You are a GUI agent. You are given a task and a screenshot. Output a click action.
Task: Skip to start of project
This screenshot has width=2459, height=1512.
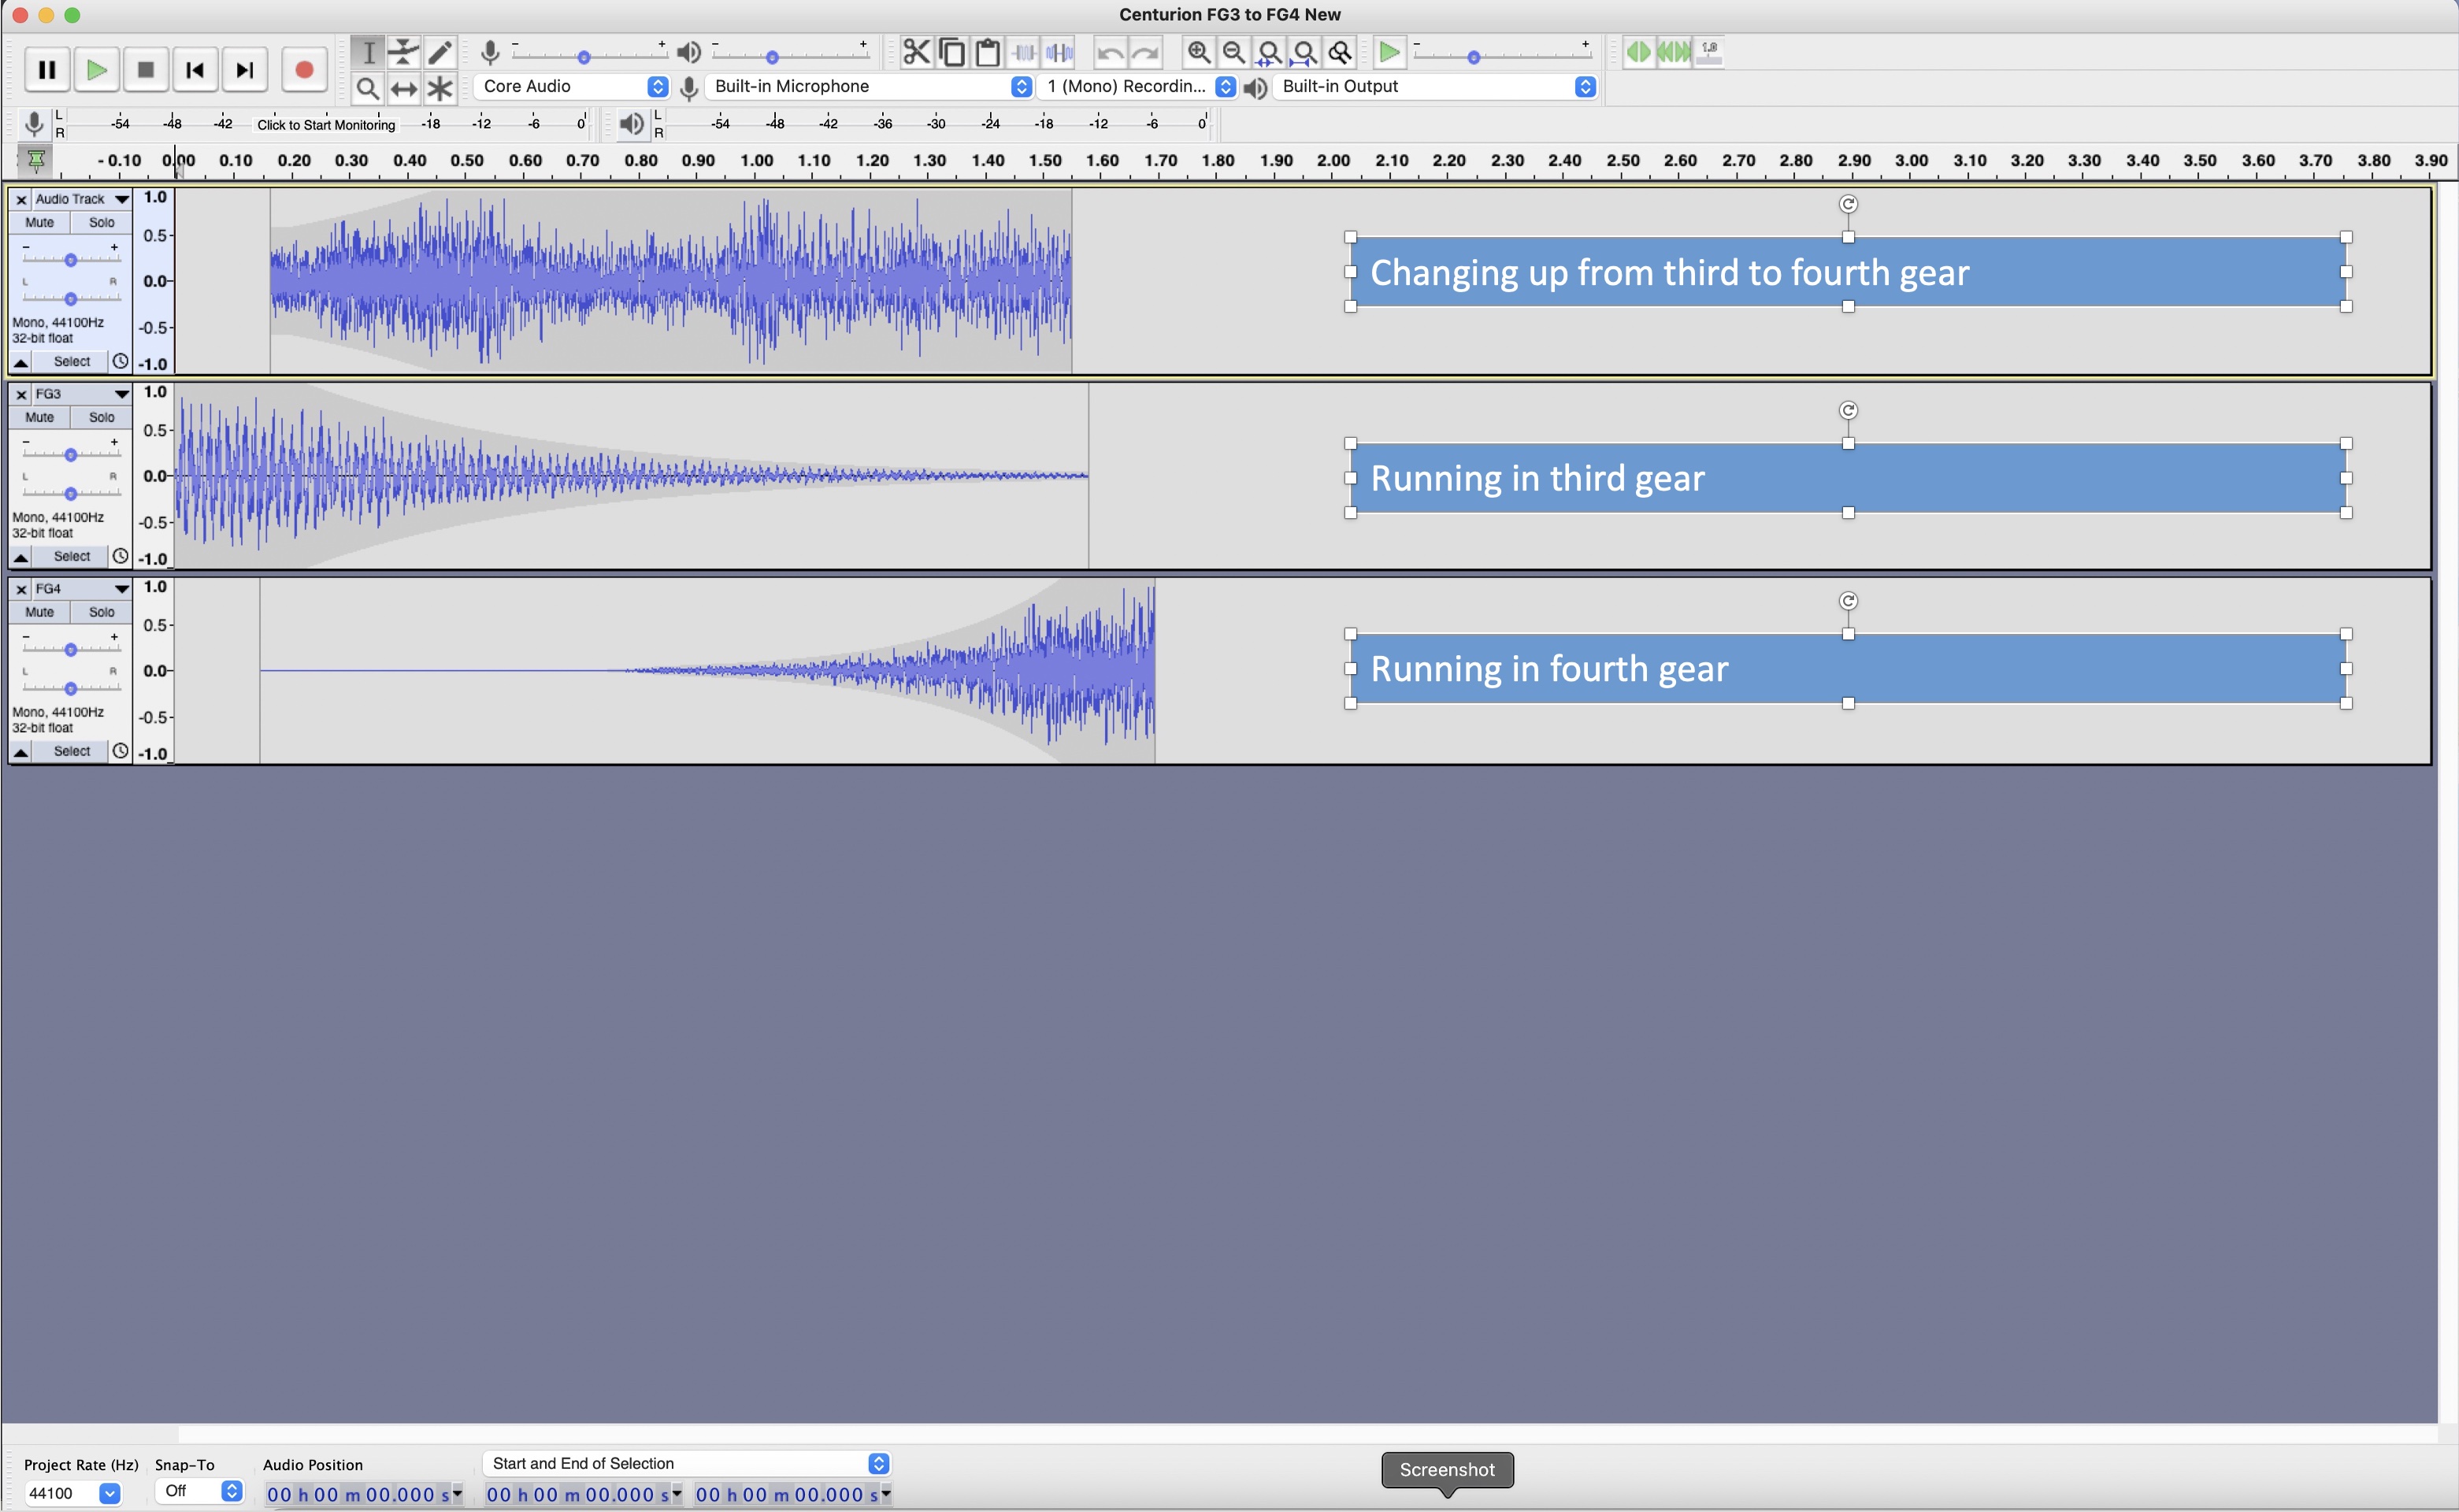click(x=195, y=70)
